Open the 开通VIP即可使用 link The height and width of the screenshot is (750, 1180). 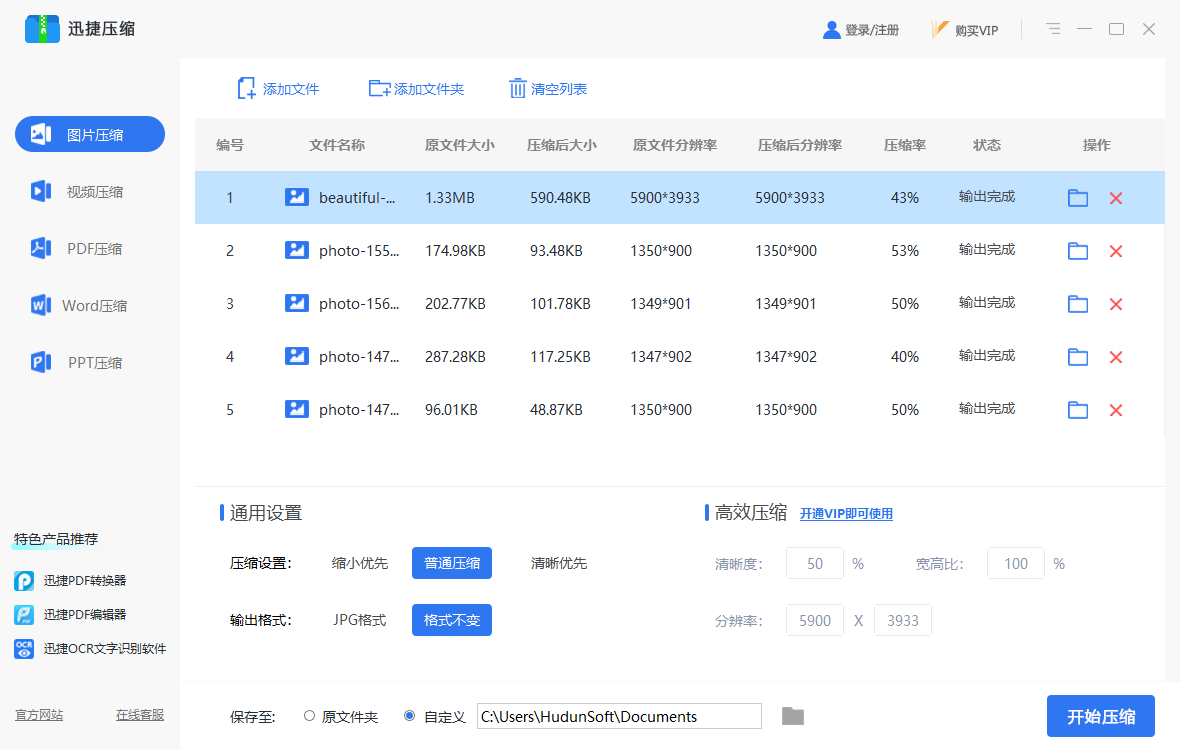[x=846, y=514]
